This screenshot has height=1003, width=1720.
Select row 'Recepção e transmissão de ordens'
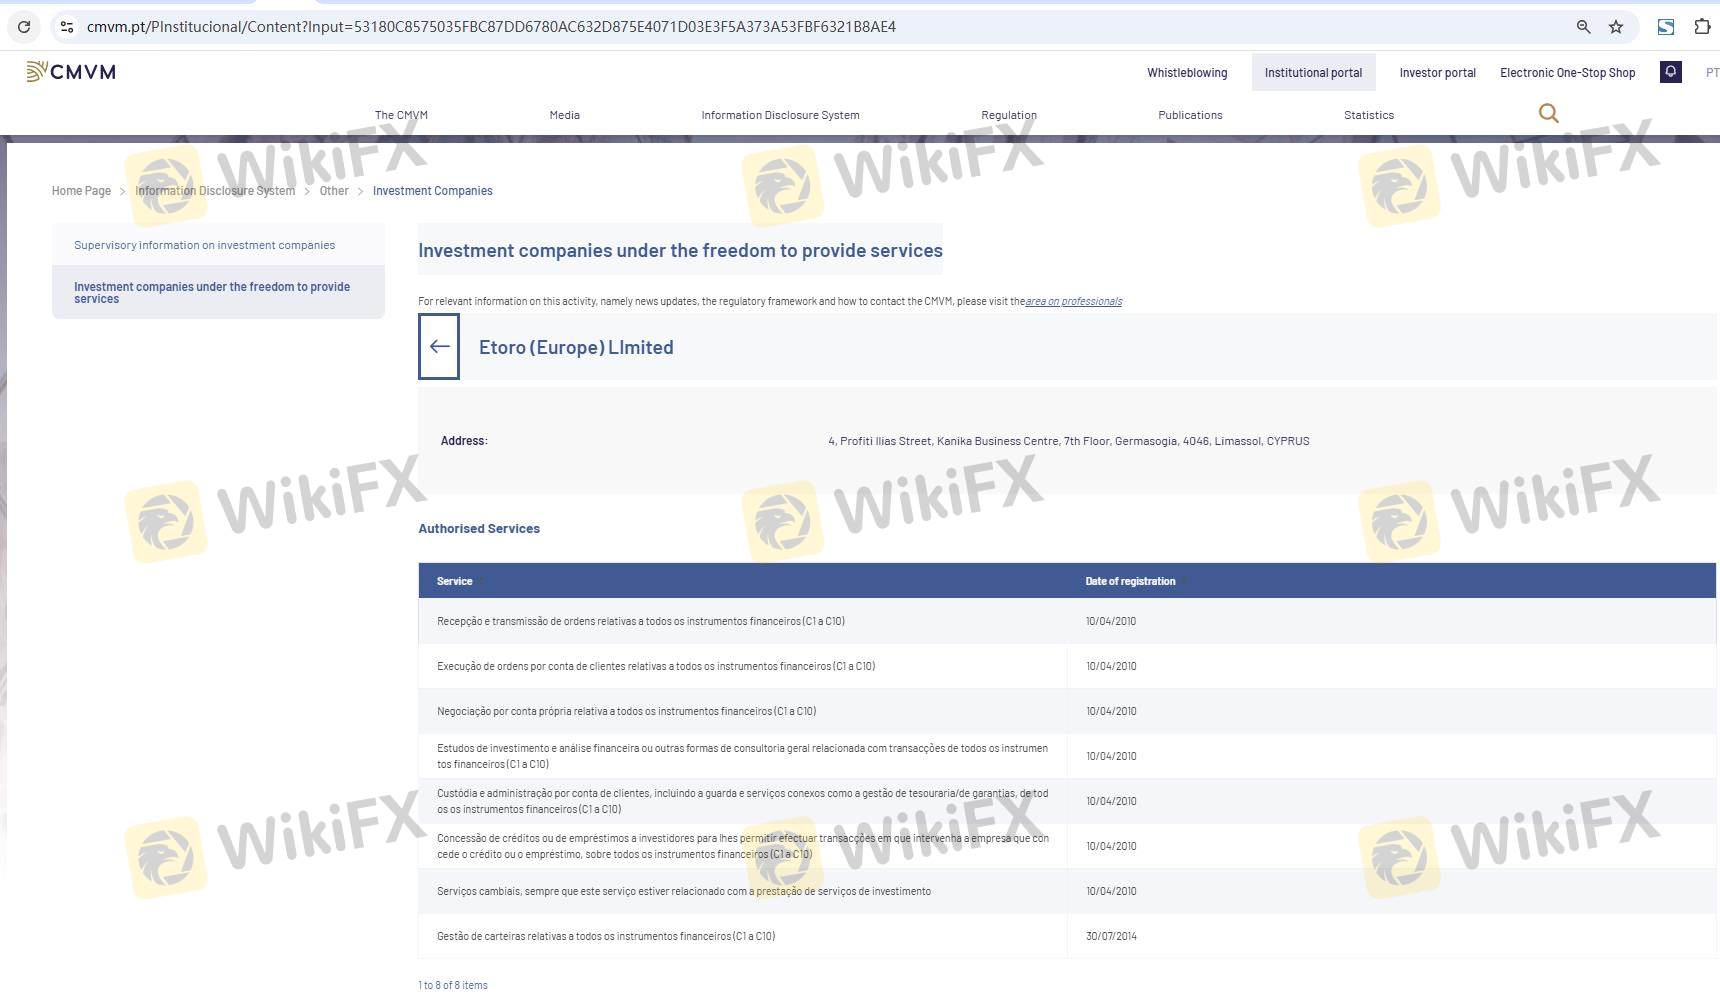coord(1067,621)
